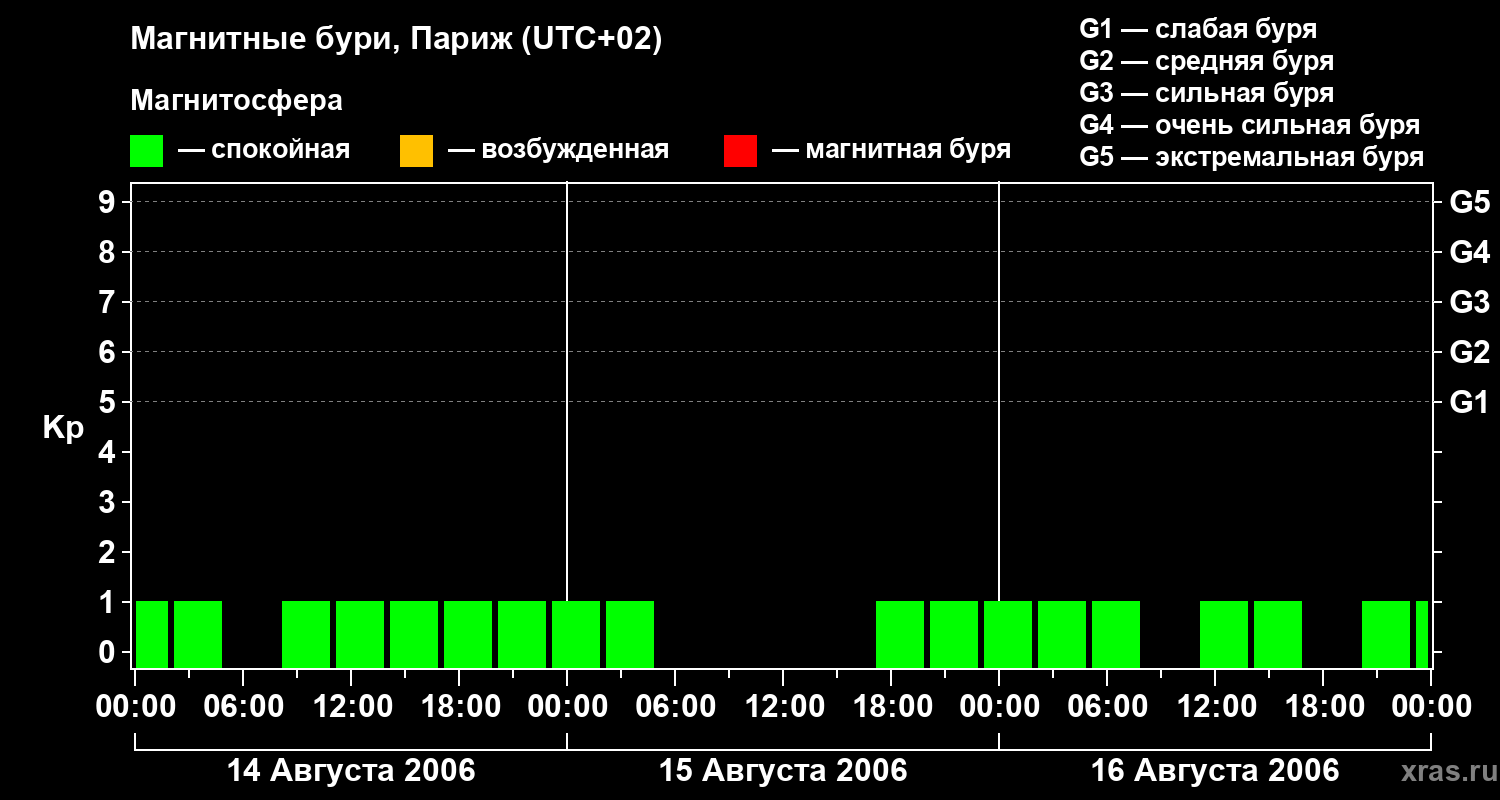
Task: Click the right-axis 'G5' storm level label
Action: tap(1470, 202)
